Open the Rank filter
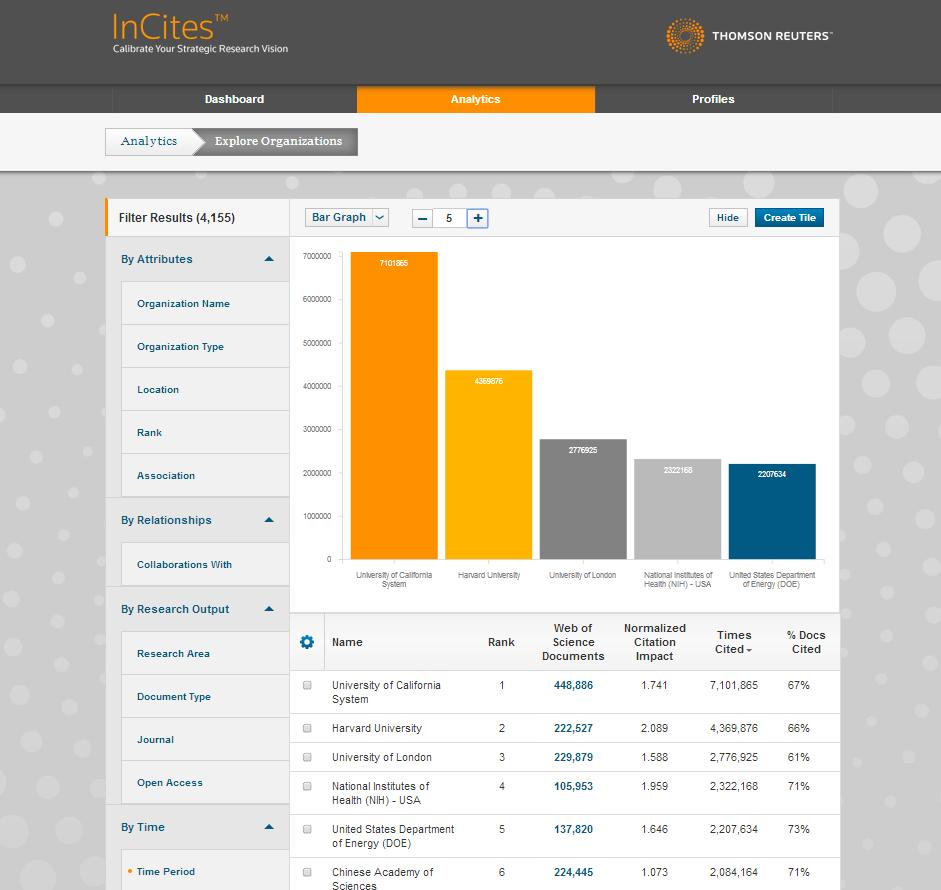Screen dimensions: 941x890 [x=205, y=433]
